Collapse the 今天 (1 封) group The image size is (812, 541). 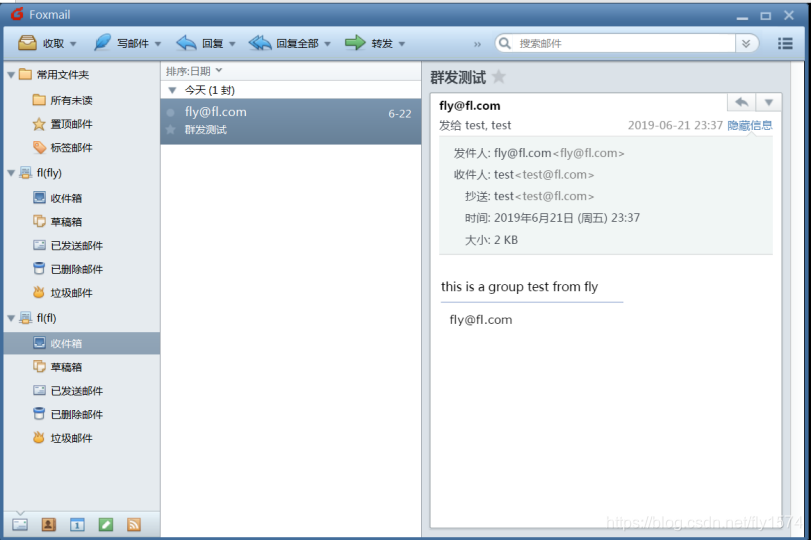[173, 91]
